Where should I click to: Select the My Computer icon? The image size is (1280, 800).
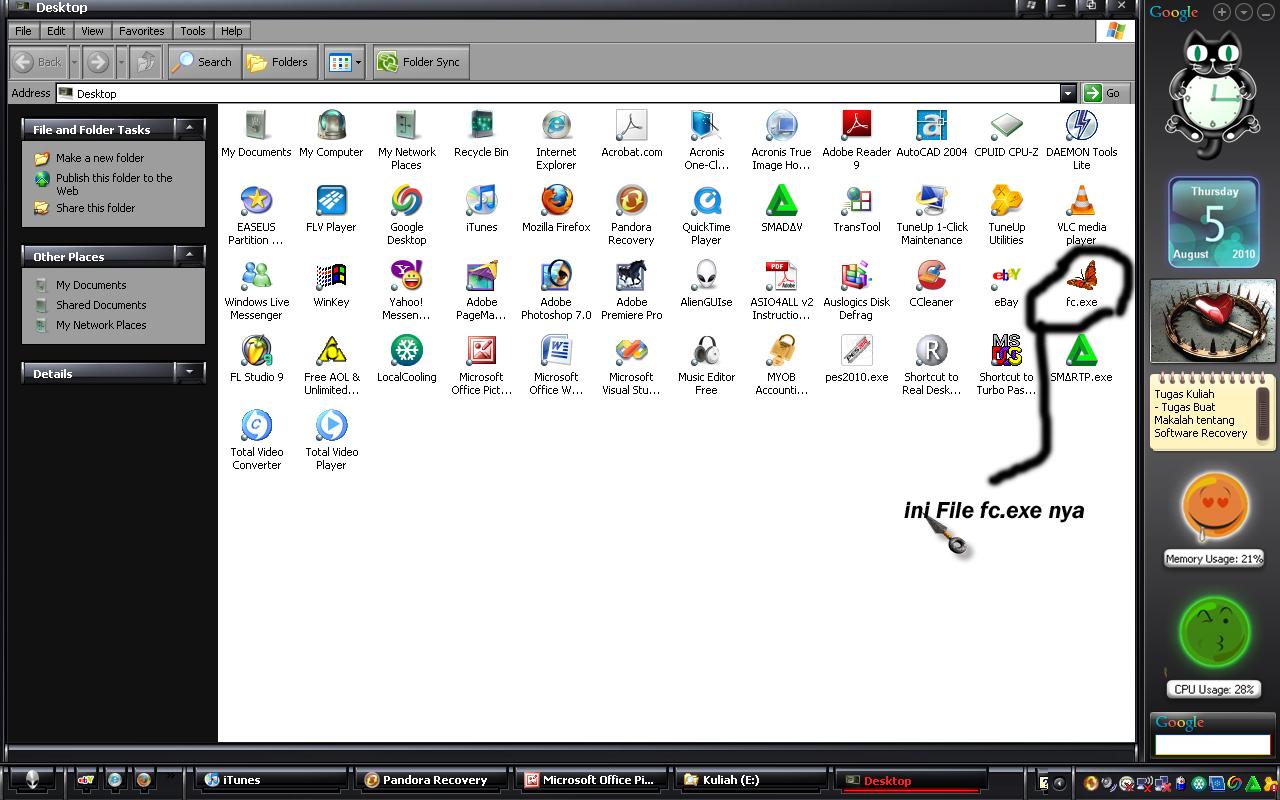[331, 126]
